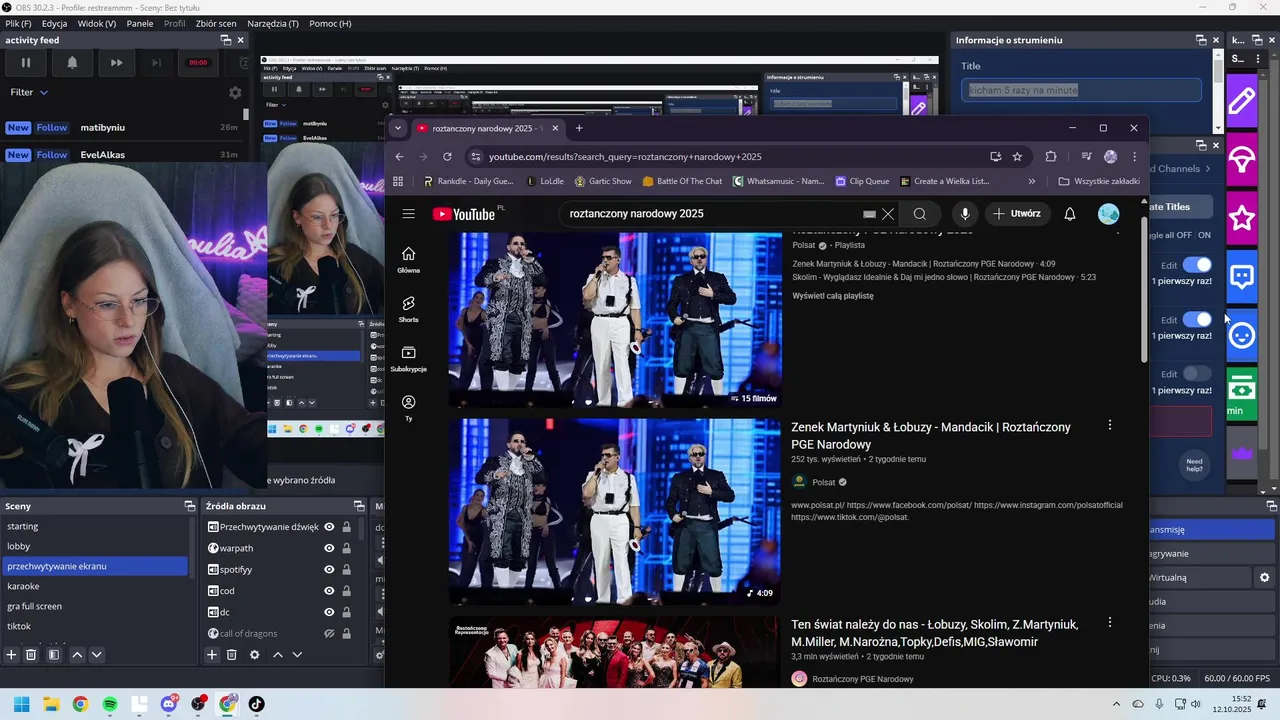
Task: Click the YouTube Utwórz button
Action: tap(1017, 214)
